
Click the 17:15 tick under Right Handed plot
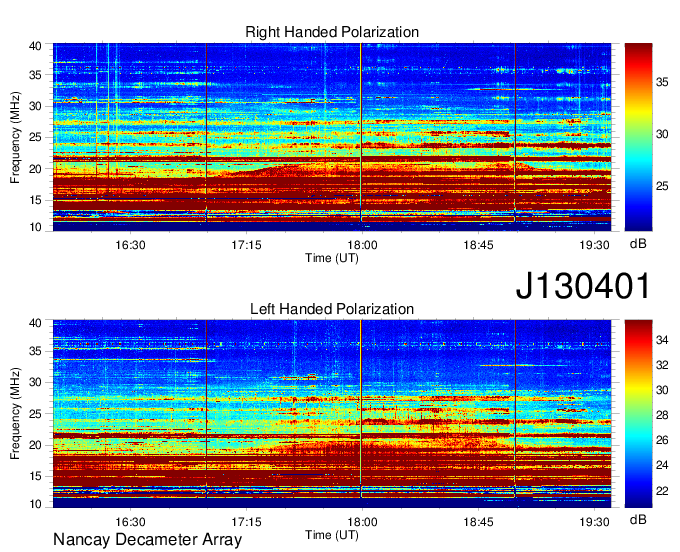(246, 245)
